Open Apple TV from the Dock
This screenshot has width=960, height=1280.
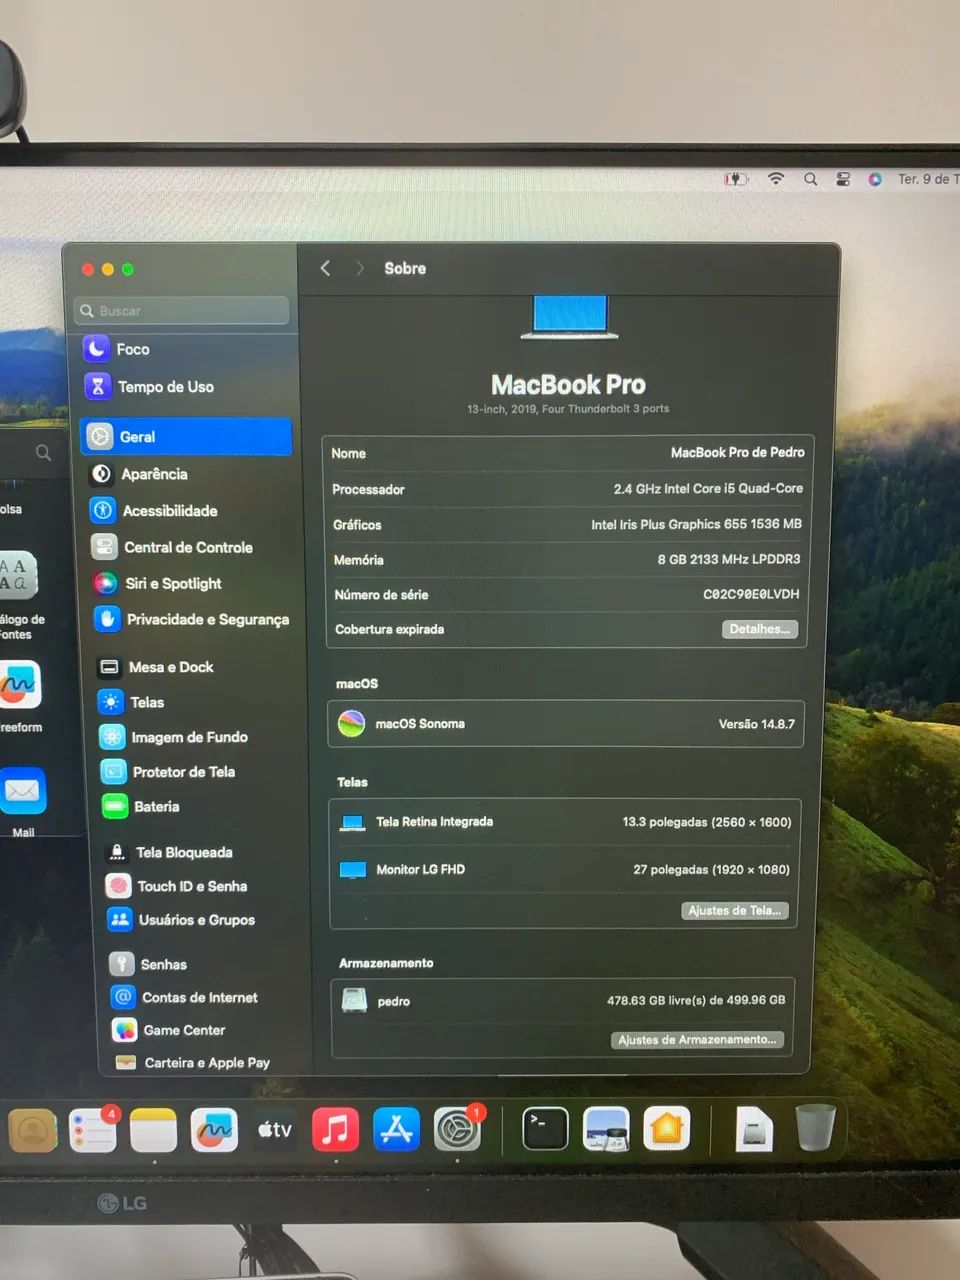pyautogui.click(x=274, y=1130)
